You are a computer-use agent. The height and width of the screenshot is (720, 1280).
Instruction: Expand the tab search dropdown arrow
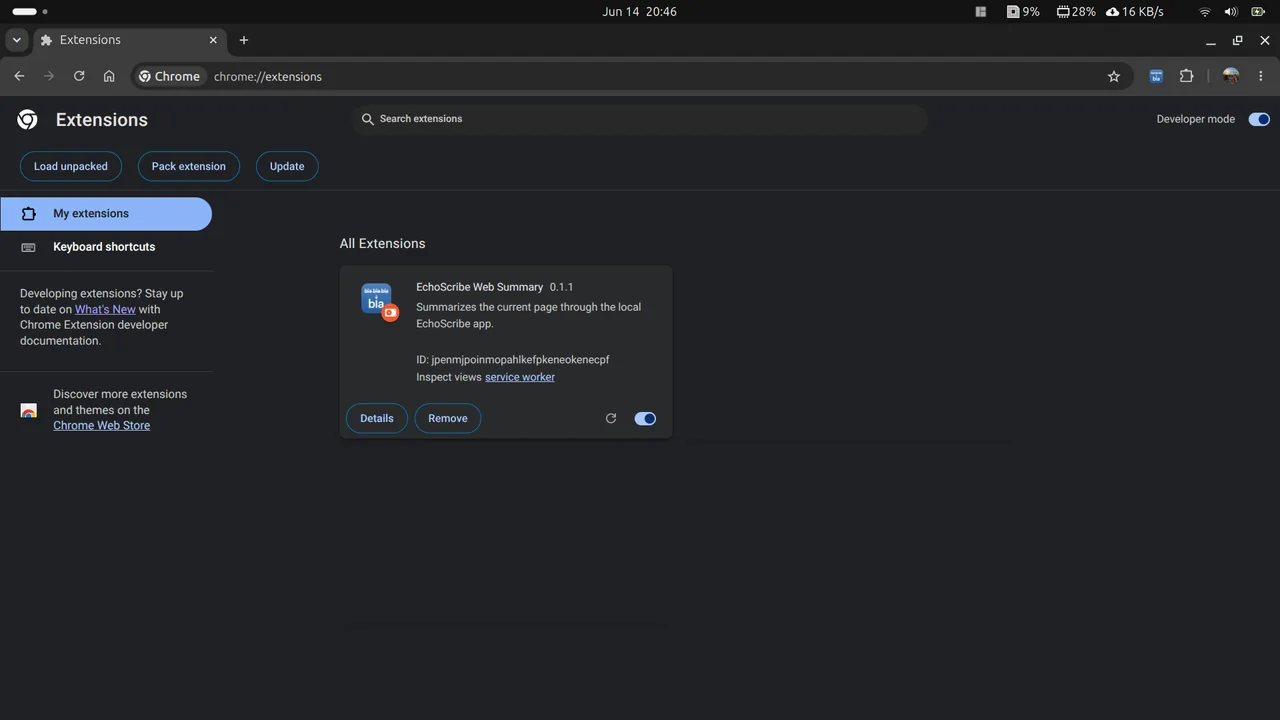[17, 40]
